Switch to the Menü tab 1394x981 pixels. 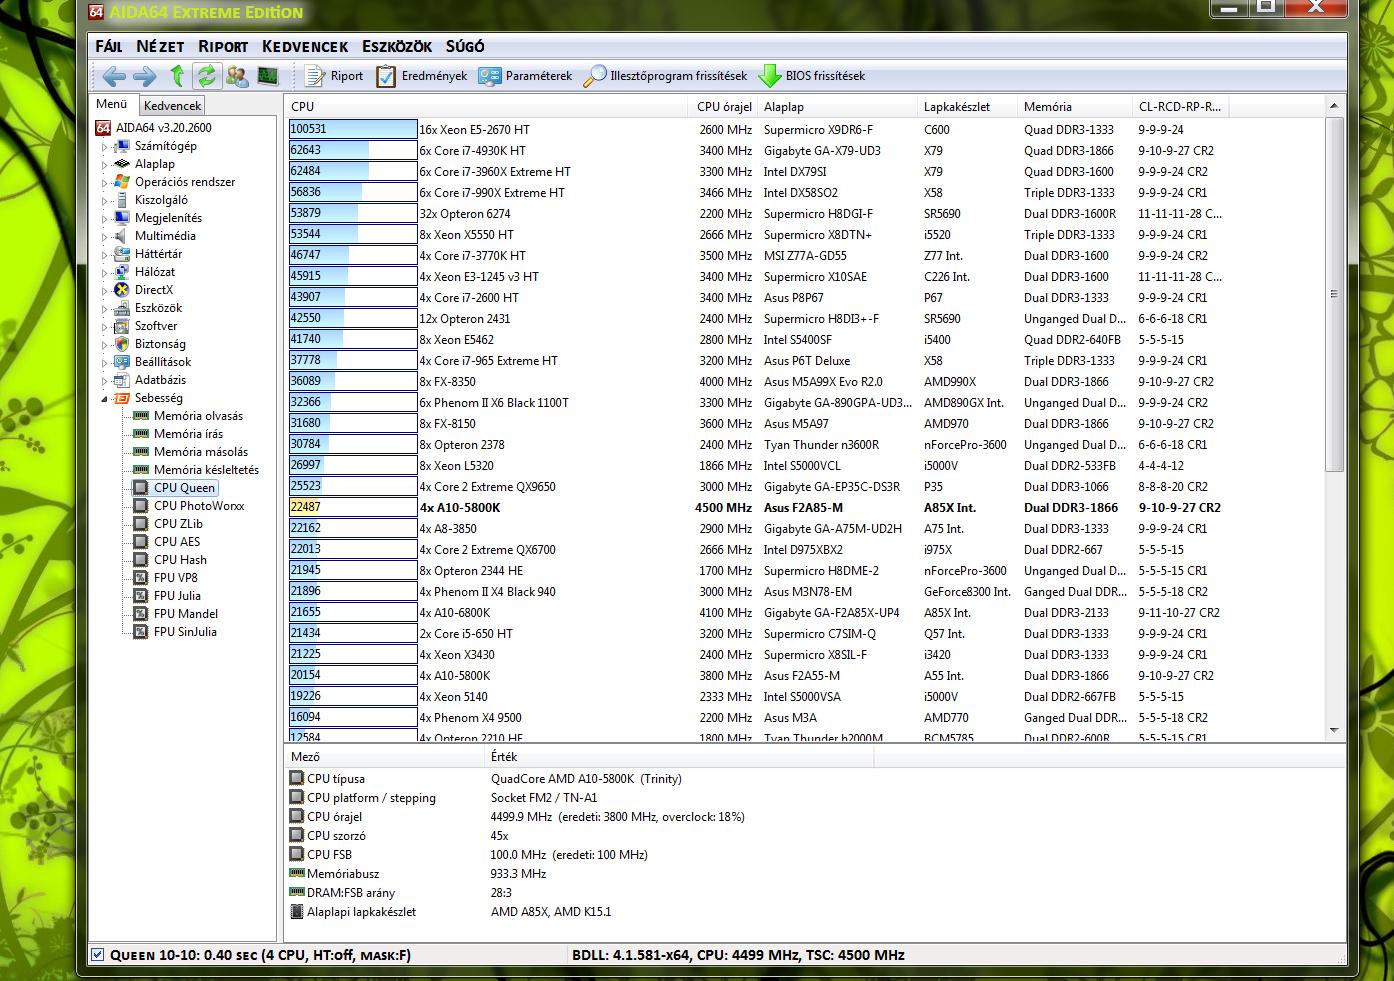click(112, 104)
